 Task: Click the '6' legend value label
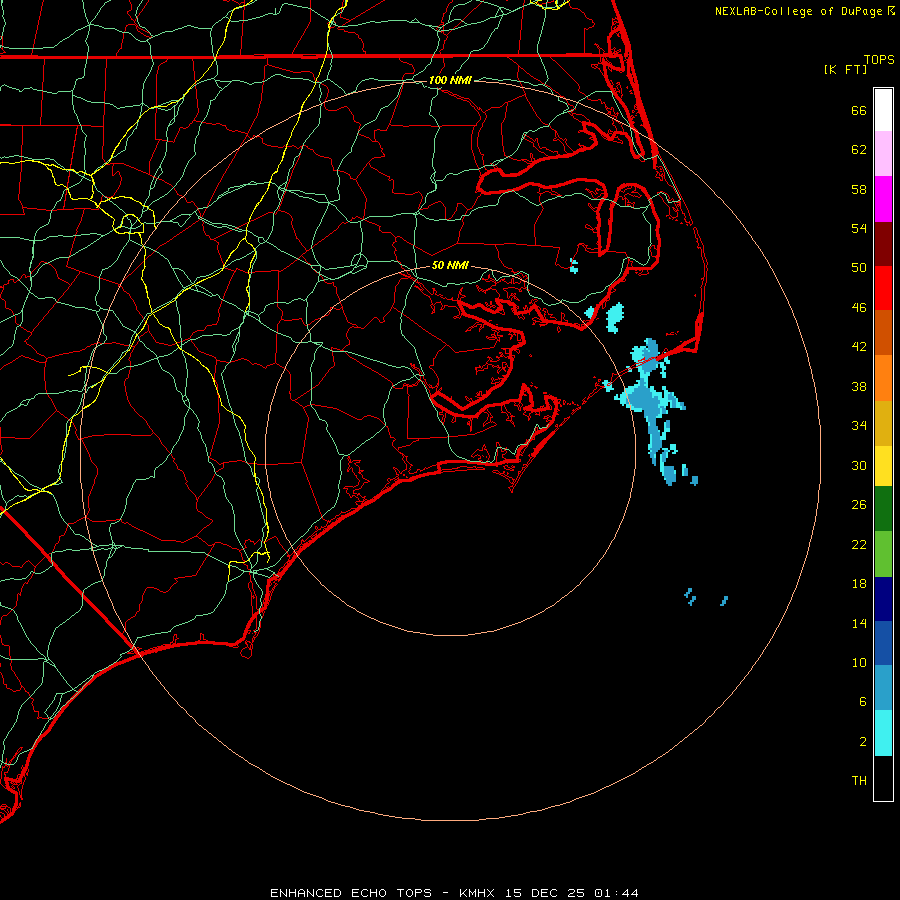[x=863, y=702]
